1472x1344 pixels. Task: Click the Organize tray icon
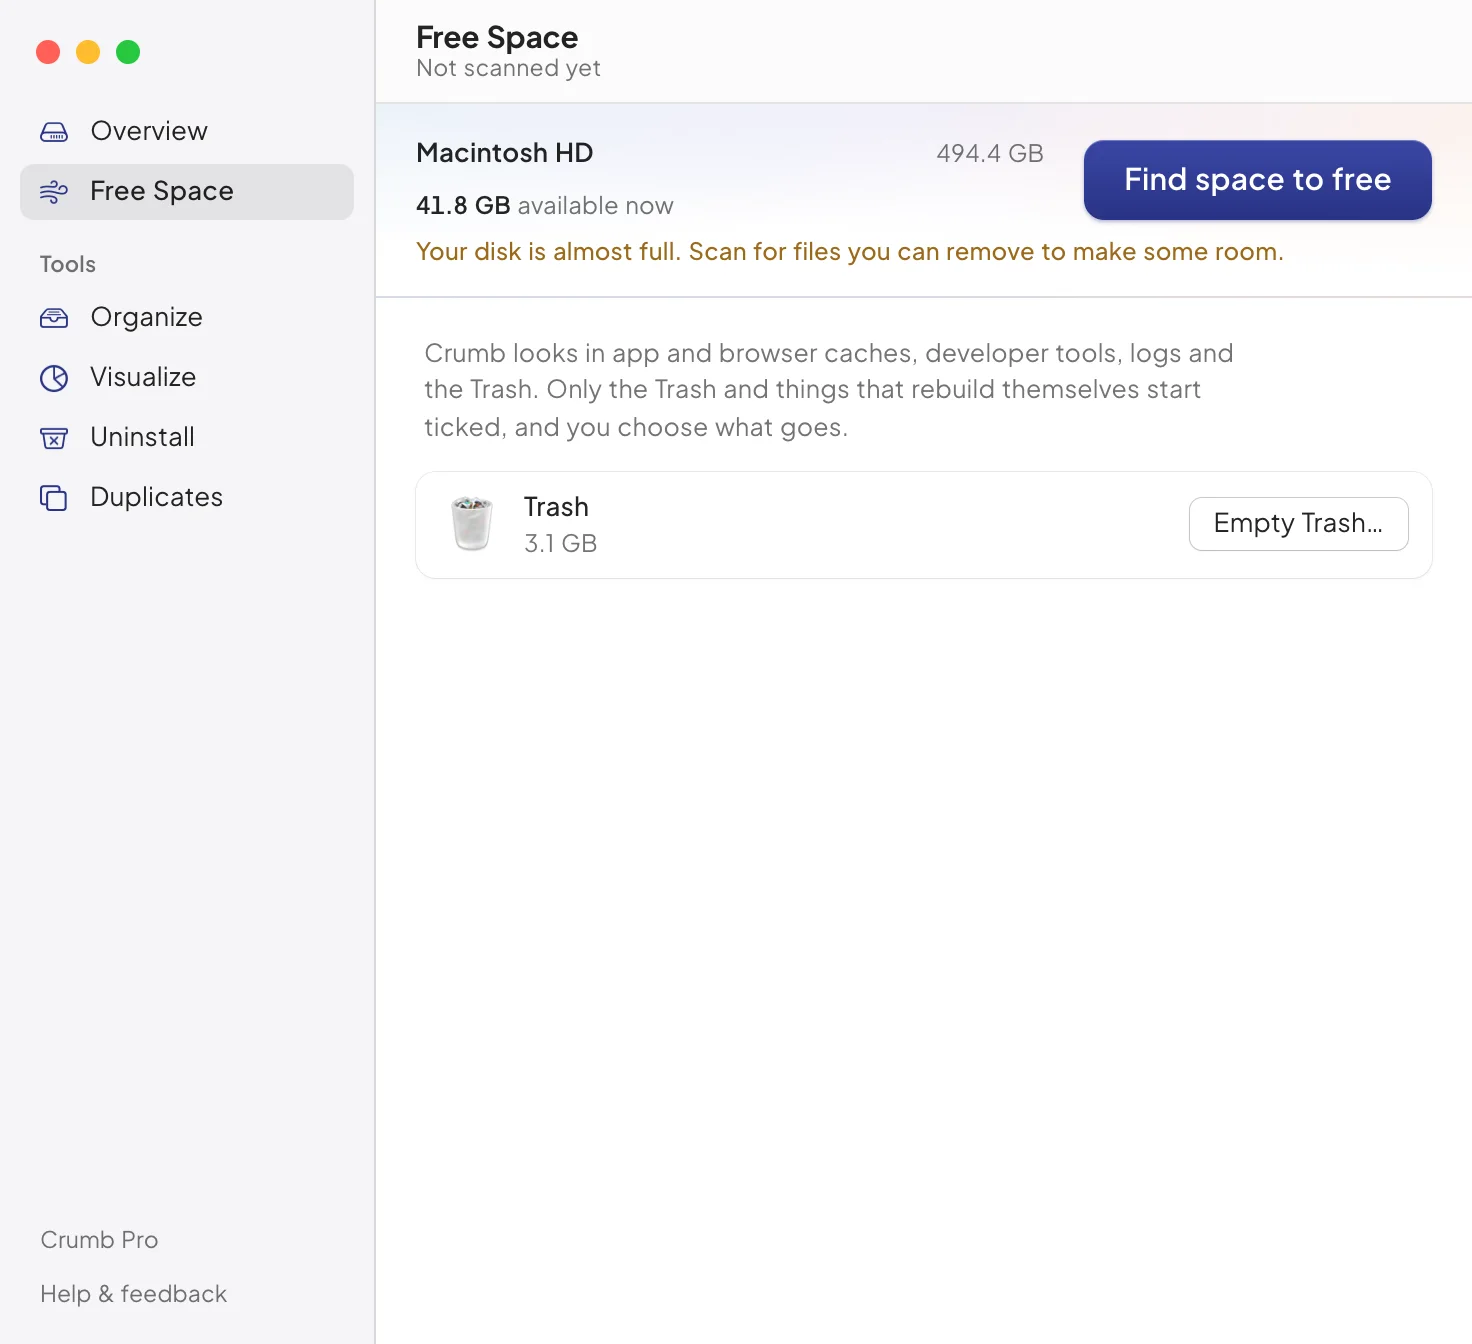[54, 318]
